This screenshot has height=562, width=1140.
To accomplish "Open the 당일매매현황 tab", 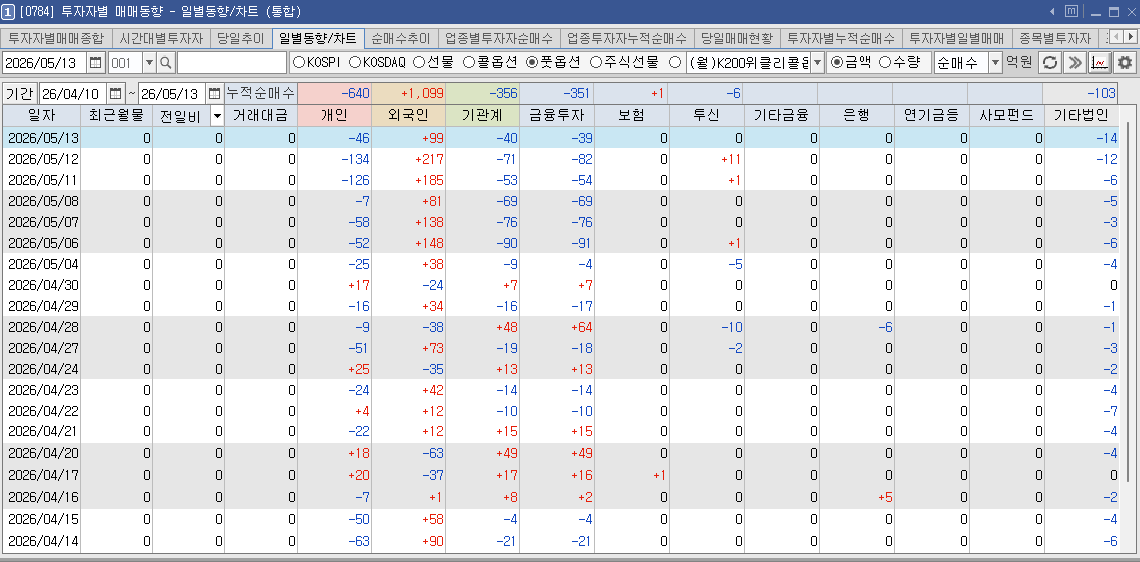I will click(x=736, y=39).
